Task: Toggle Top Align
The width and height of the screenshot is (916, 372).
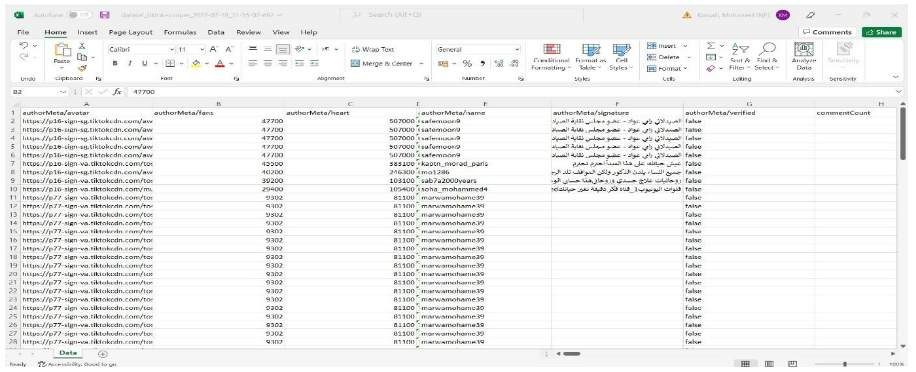Action: click(x=253, y=50)
